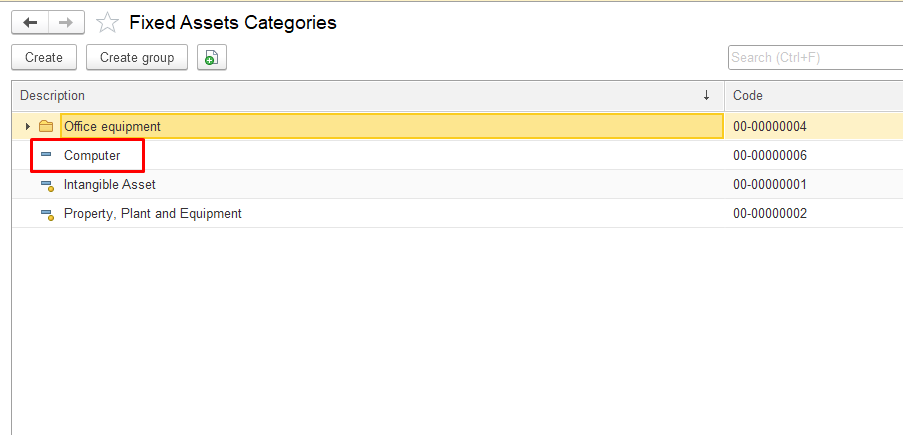
Task: Expand the Office equipment group
Action: tap(28, 127)
